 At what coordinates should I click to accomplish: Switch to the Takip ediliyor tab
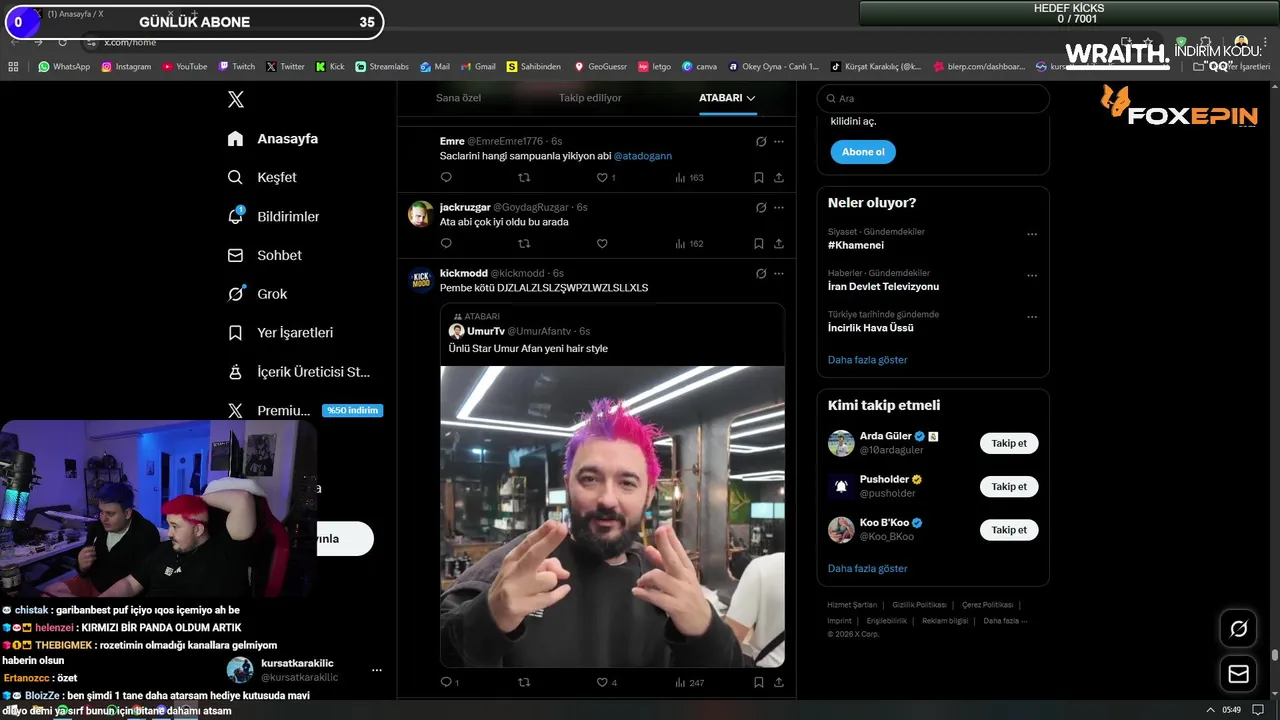pos(590,98)
